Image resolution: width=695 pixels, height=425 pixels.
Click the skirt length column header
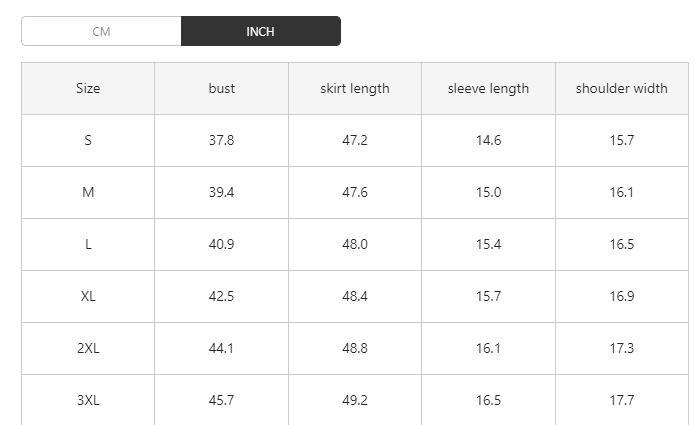[x=355, y=88]
